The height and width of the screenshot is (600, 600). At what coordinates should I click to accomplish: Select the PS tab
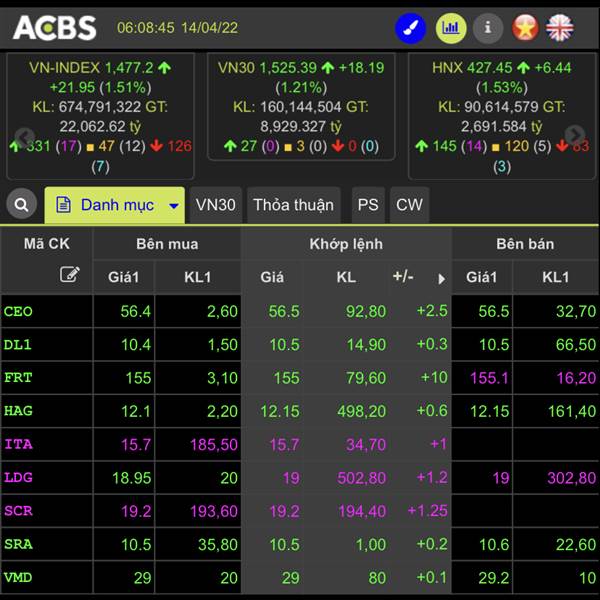coord(368,205)
